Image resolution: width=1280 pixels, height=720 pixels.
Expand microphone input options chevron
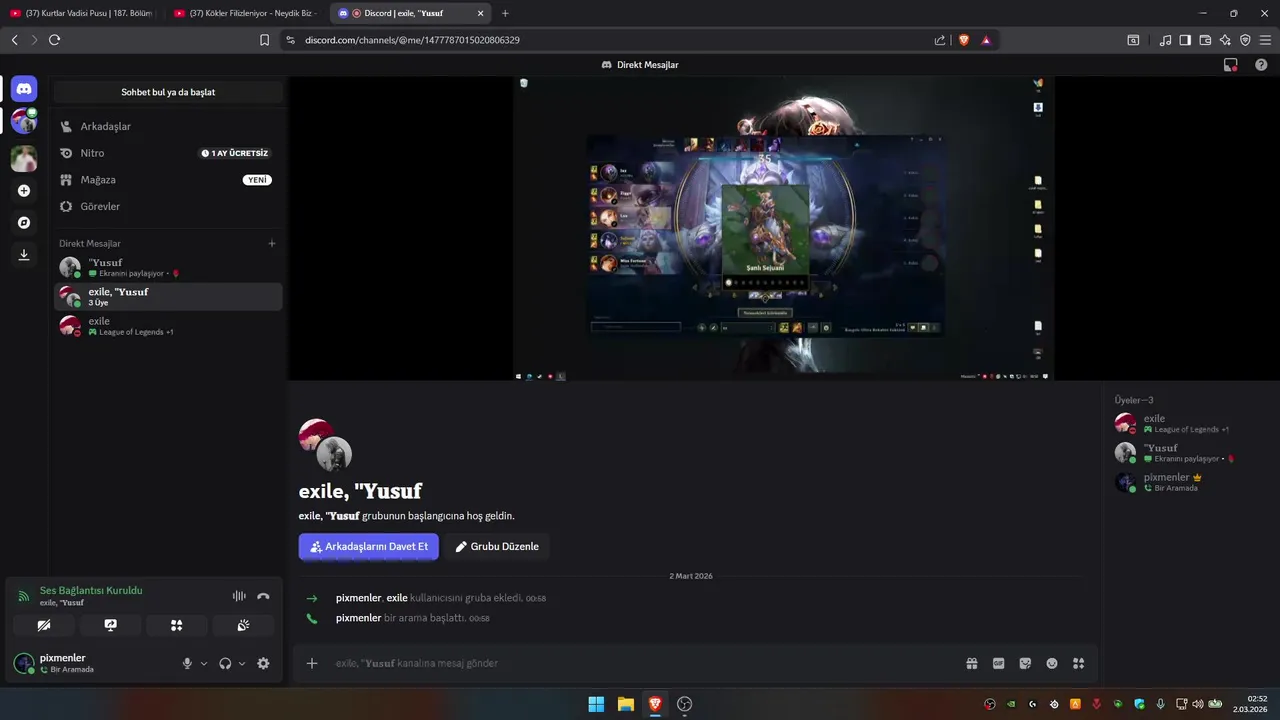(204, 663)
